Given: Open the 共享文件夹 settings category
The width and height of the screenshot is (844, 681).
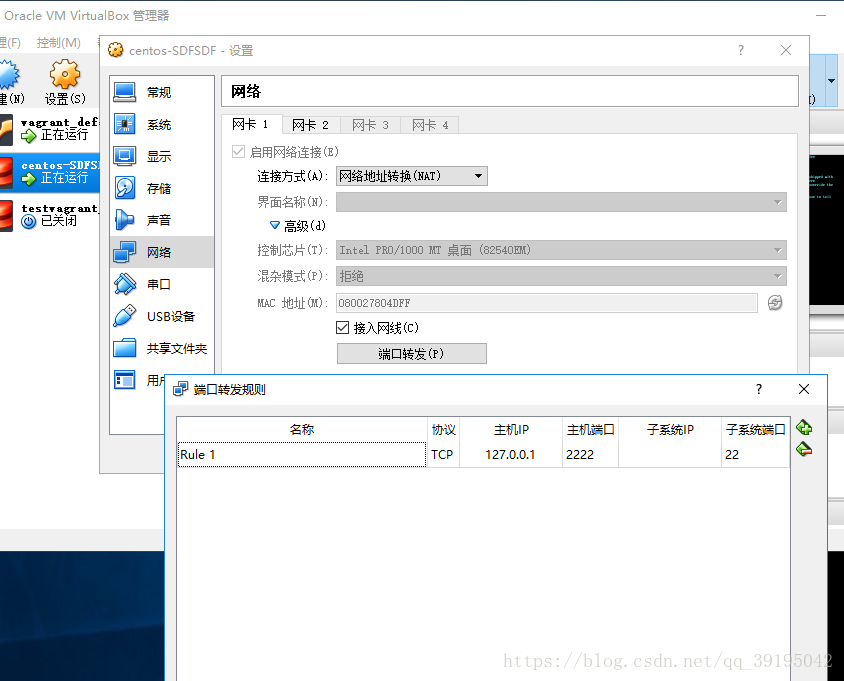Looking at the screenshot, I should pos(161,348).
